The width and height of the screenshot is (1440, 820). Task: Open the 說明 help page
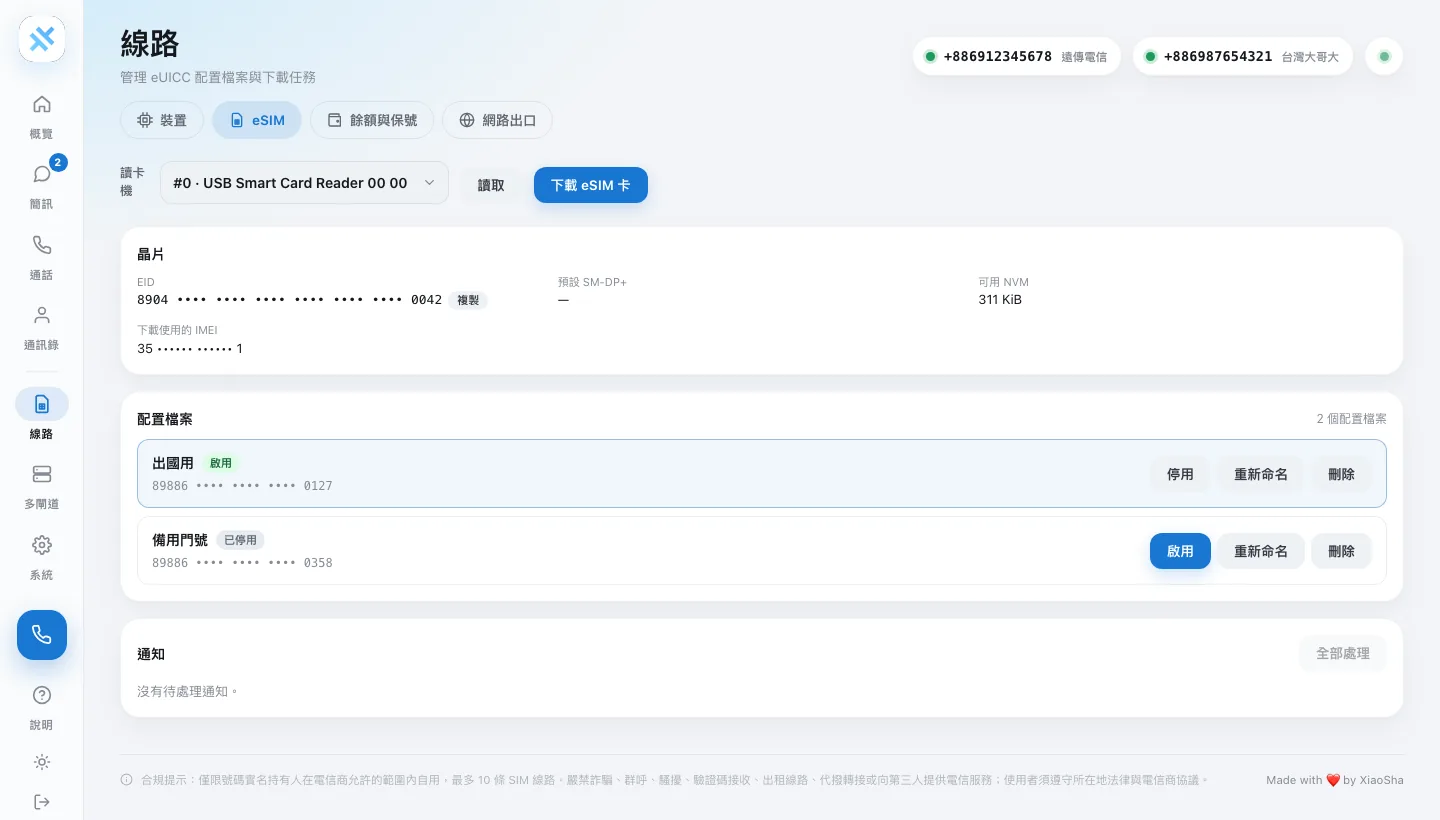(x=42, y=707)
